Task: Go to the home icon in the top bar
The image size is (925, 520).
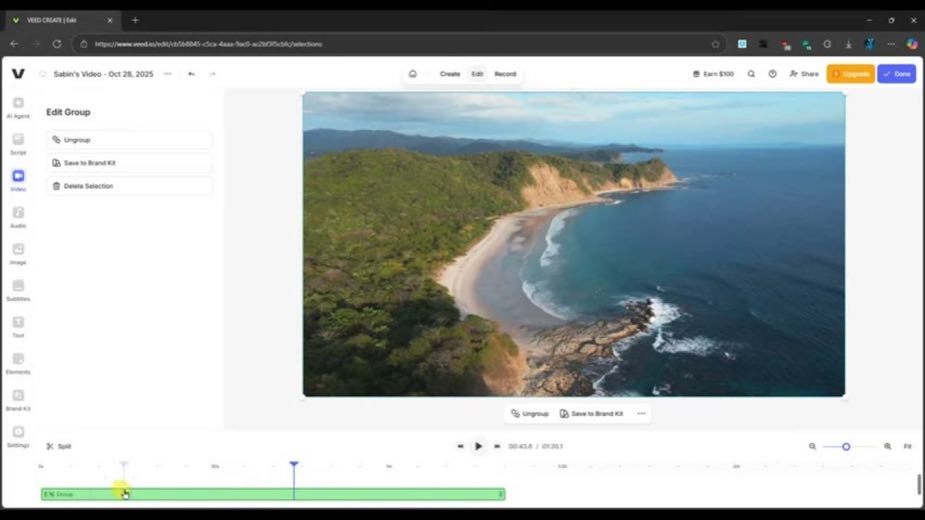Action: coord(413,74)
